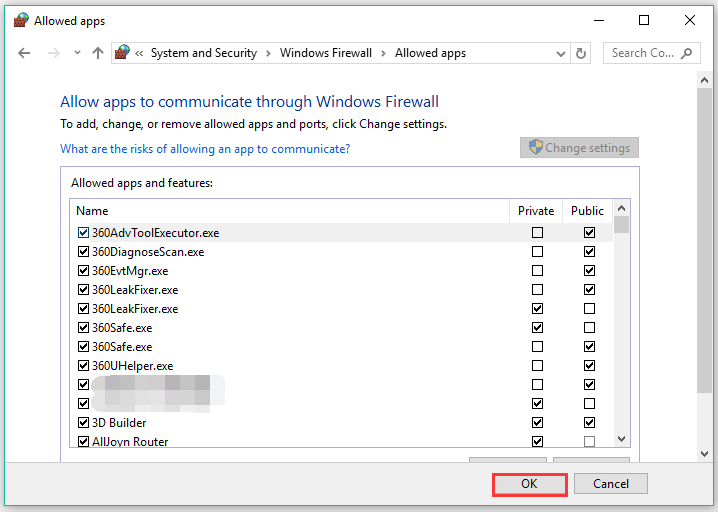Go back with the Back arrow

(x=24, y=53)
